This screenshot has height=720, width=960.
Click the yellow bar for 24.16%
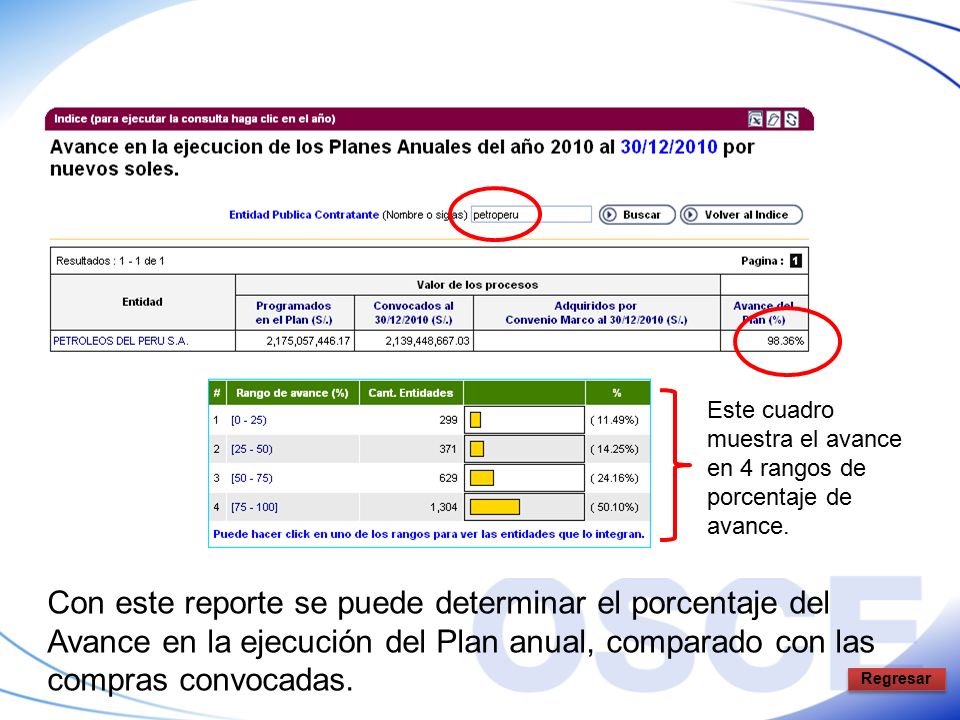click(482, 478)
